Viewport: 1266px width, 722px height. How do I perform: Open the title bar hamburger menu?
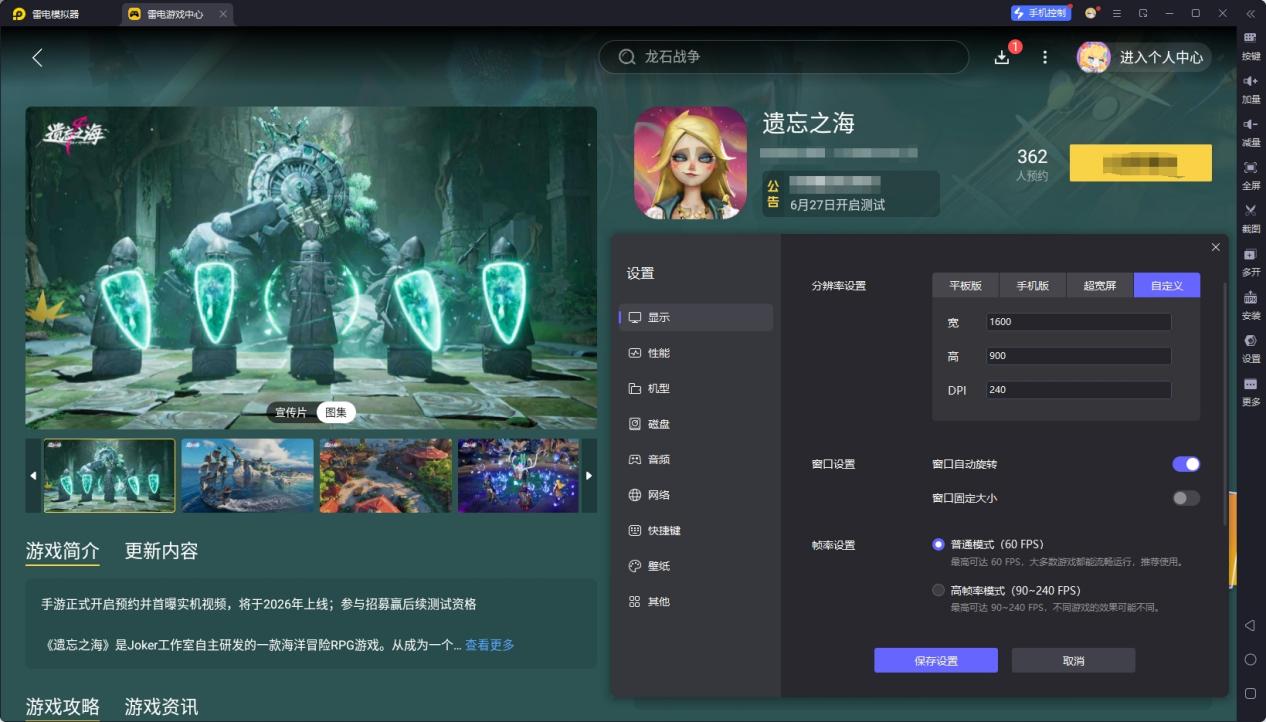click(x=1117, y=13)
